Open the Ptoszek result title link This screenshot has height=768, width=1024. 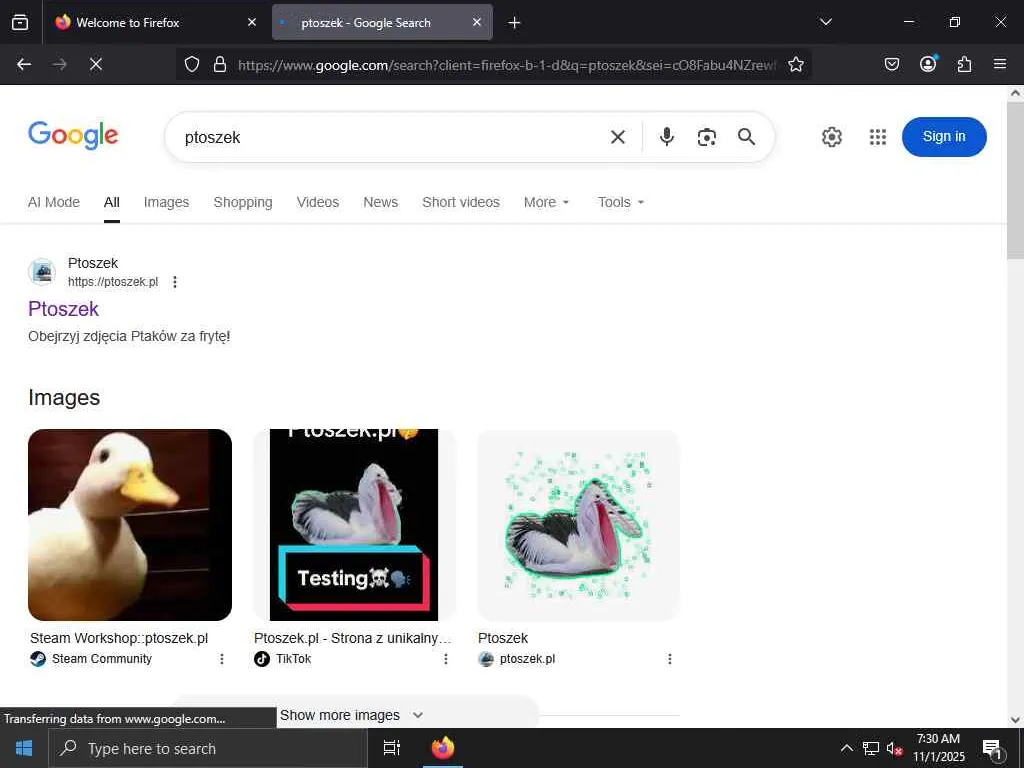coord(63,309)
